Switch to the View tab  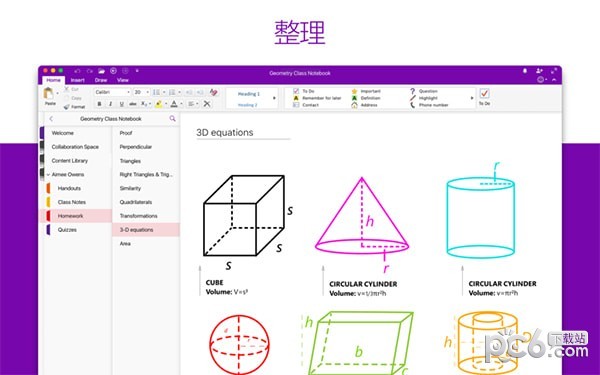point(122,80)
